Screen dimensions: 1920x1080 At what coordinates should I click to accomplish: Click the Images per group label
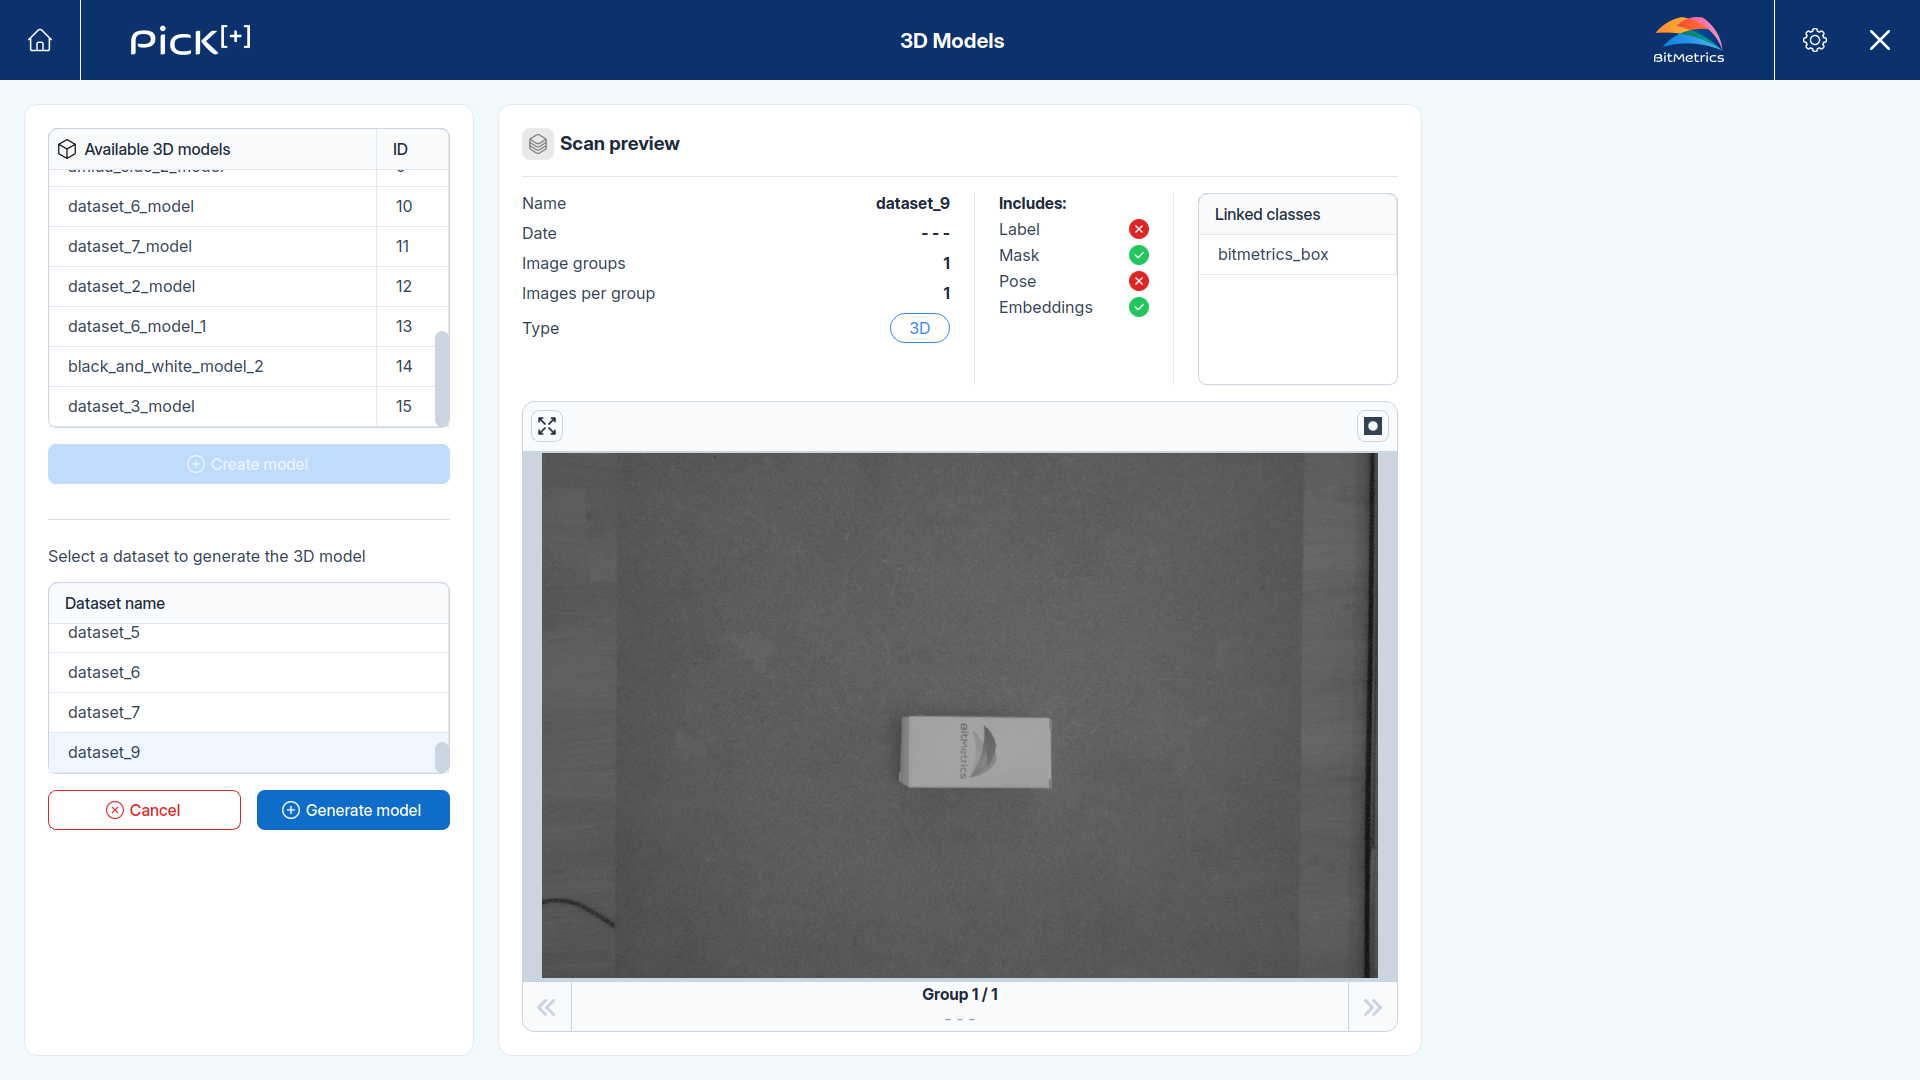click(x=588, y=293)
